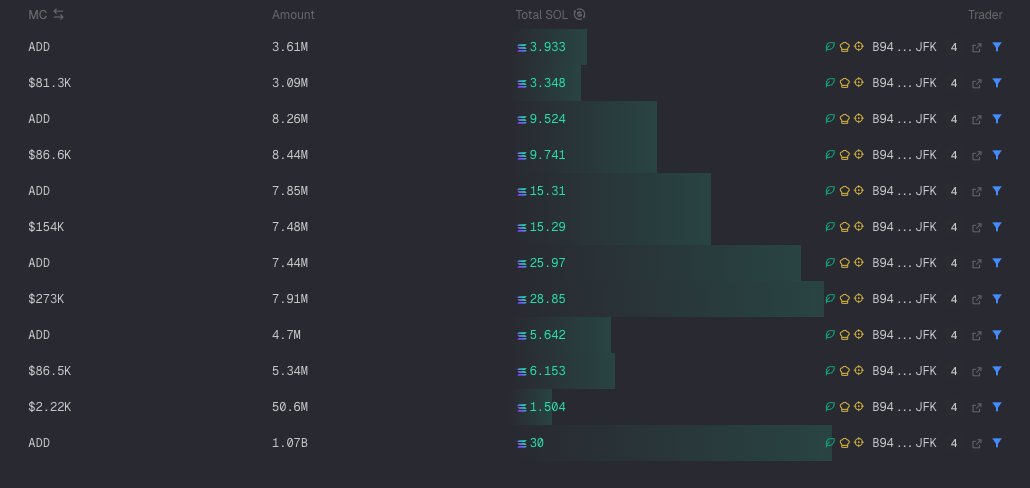Viewport: 1030px width, 488px height.
Task: Select the $86.6K market cap value
Action: (49, 155)
